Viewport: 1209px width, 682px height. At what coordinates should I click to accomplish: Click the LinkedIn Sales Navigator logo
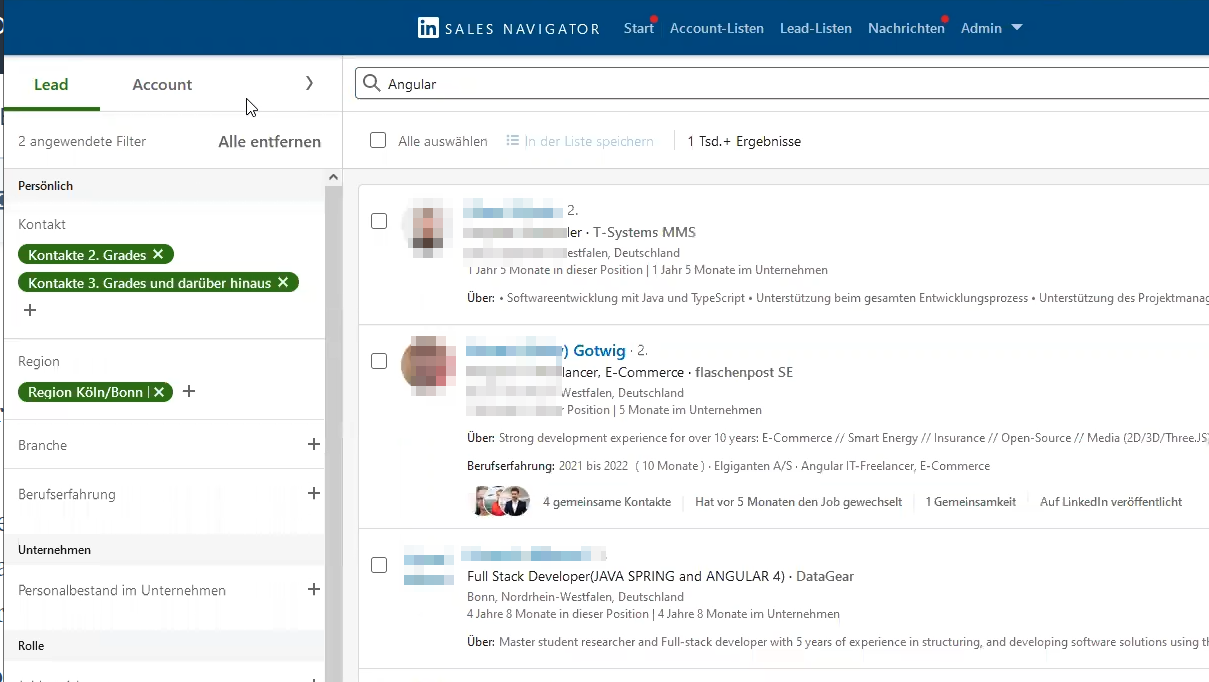(508, 28)
